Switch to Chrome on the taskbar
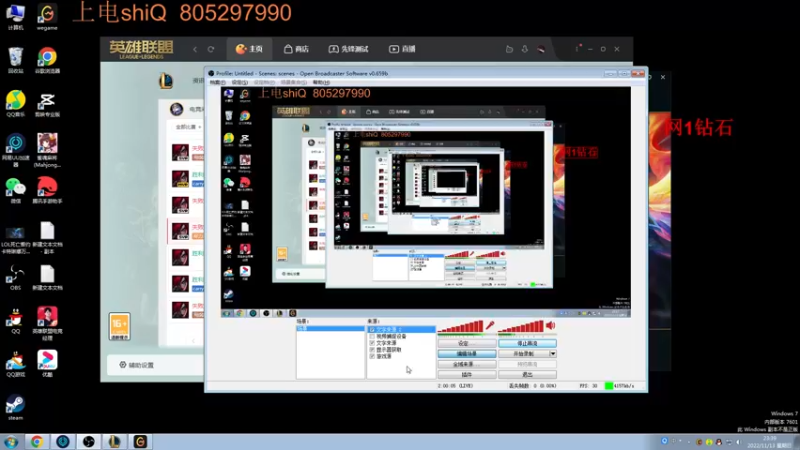 37,442
